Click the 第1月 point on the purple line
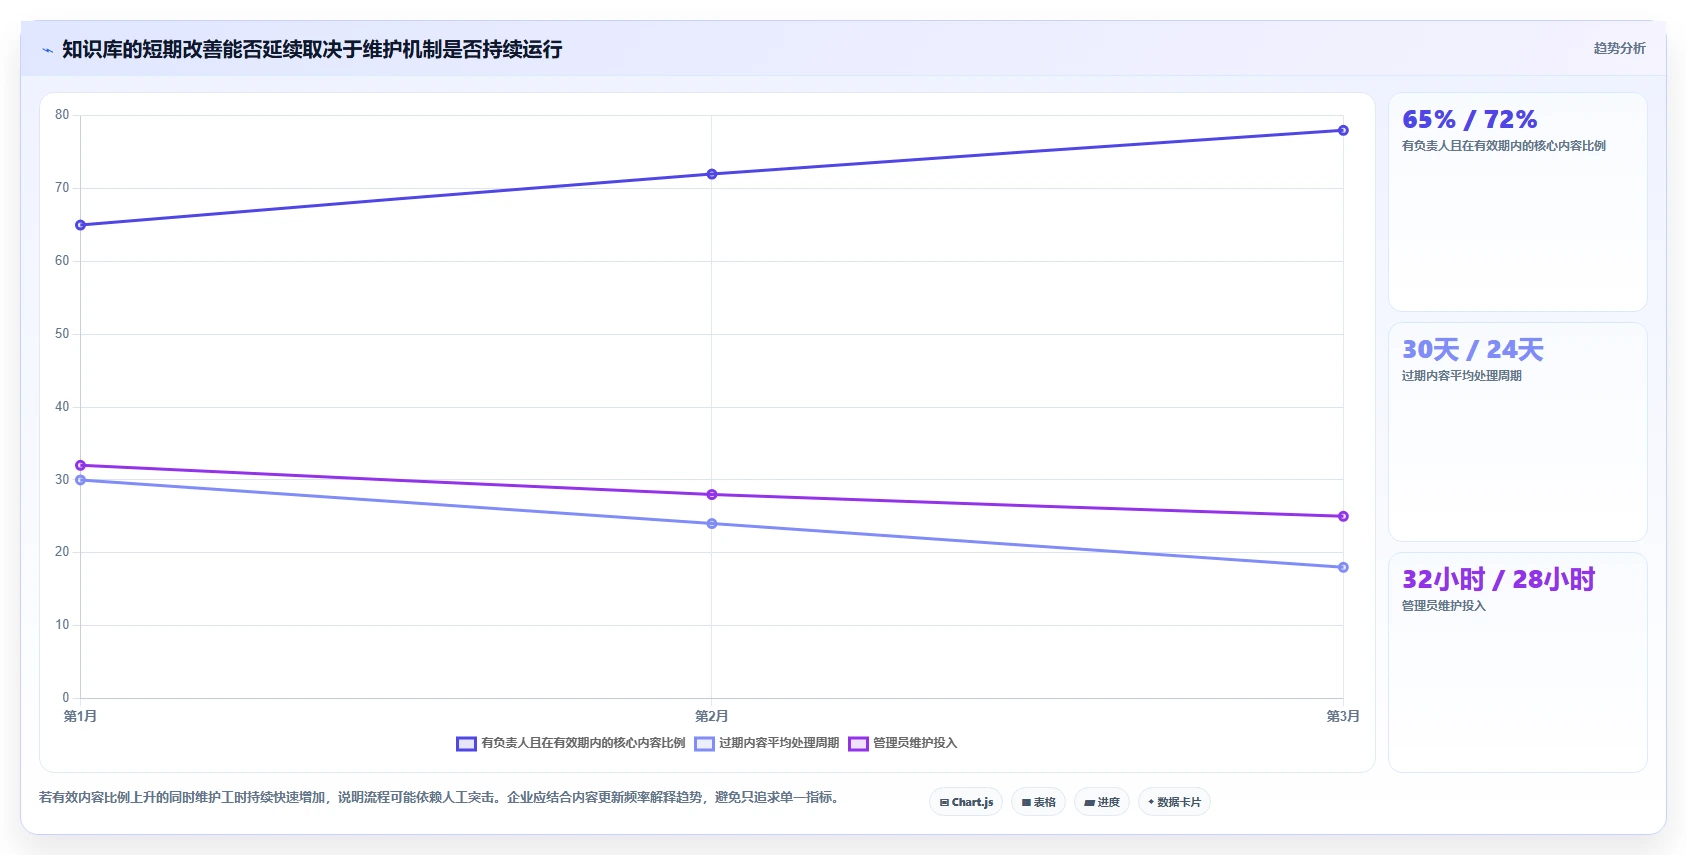This screenshot has height=855, width=1687. click(81, 465)
